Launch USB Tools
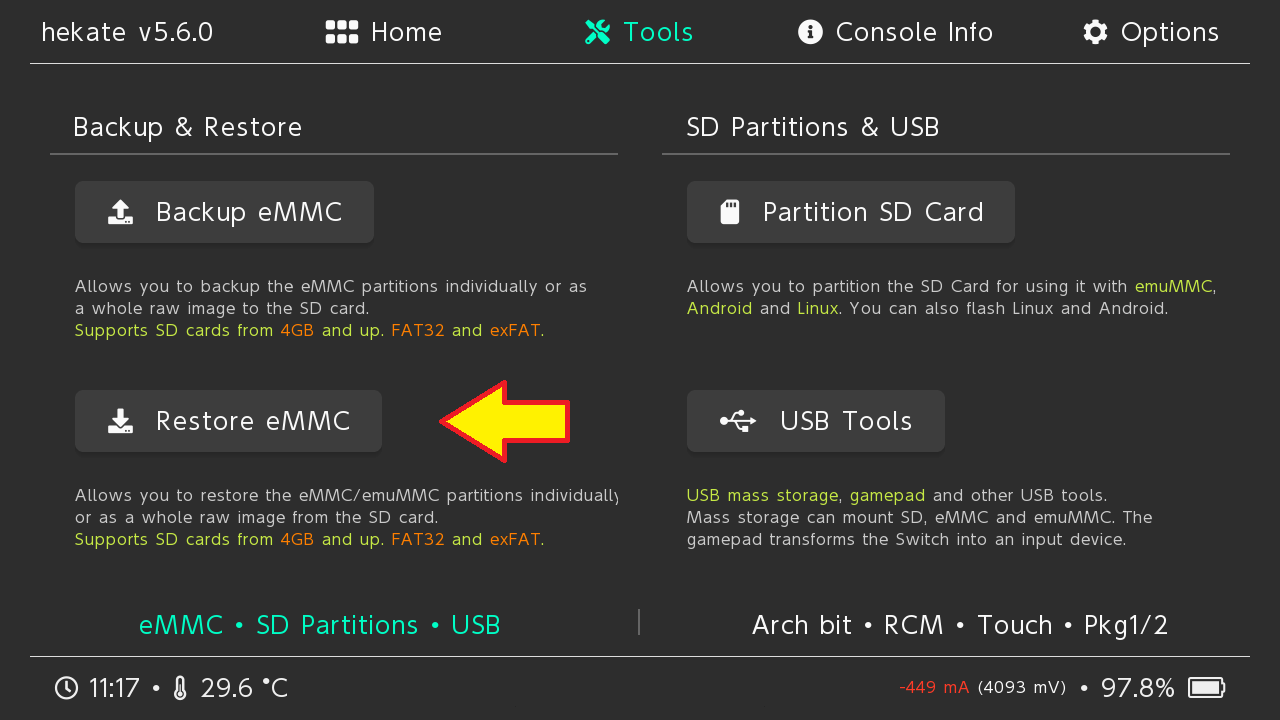This screenshot has width=1280, height=720. (x=816, y=421)
